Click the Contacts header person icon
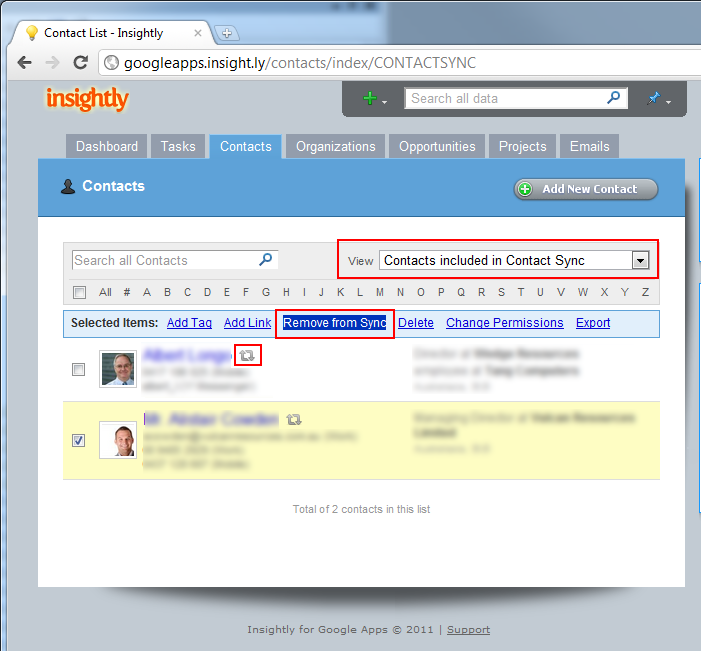Screen dimensions: 701x651 click(68, 186)
